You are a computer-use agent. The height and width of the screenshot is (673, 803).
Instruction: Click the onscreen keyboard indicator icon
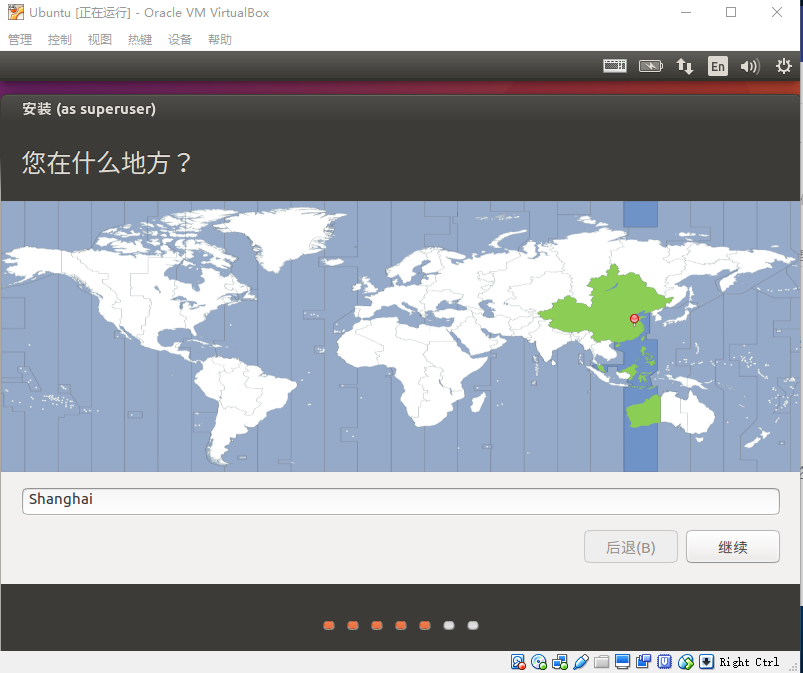(x=615, y=66)
